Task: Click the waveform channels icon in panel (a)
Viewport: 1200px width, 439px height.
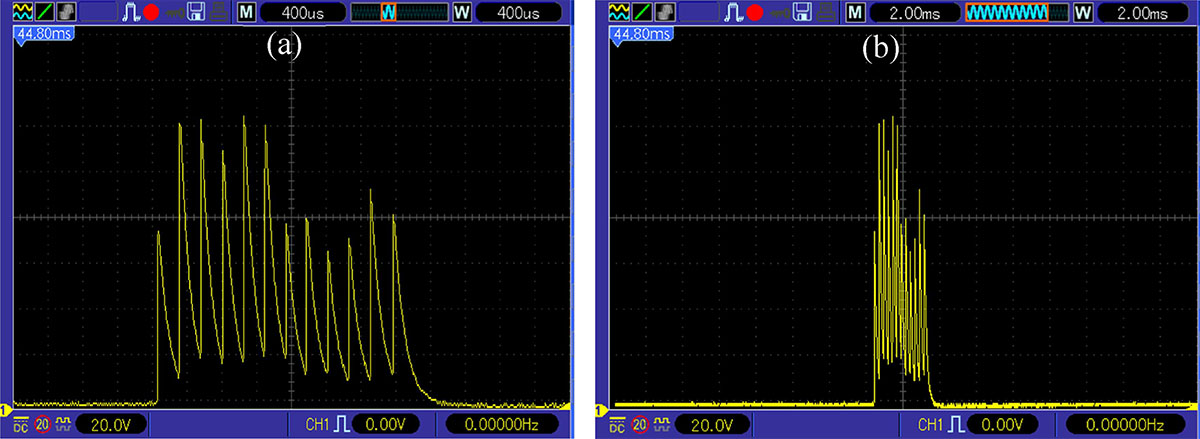Action: 21,12
